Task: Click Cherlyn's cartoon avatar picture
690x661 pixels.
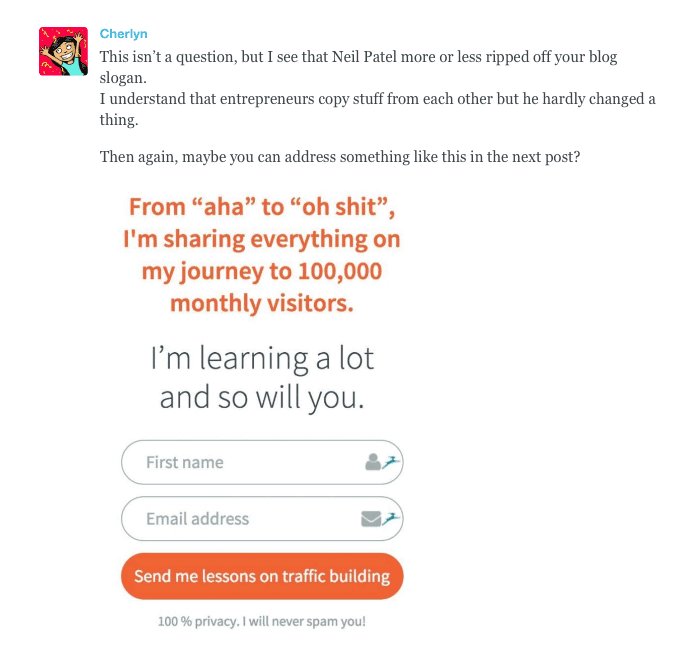Action: click(x=63, y=51)
